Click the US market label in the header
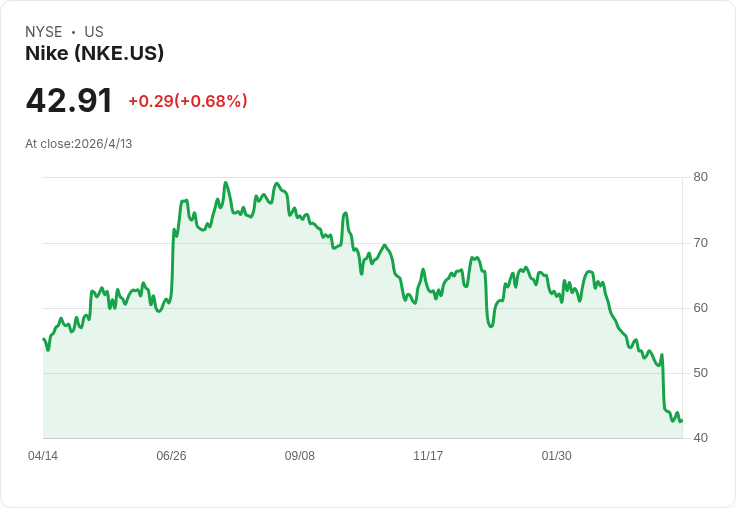The height and width of the screenshot is (508, 736). pyautogui.click(x=94, y=32)
